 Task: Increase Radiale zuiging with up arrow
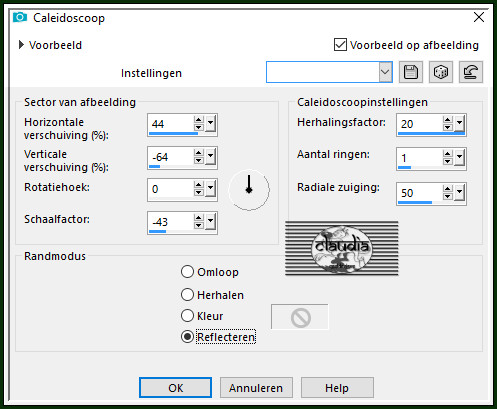point(448,189)
